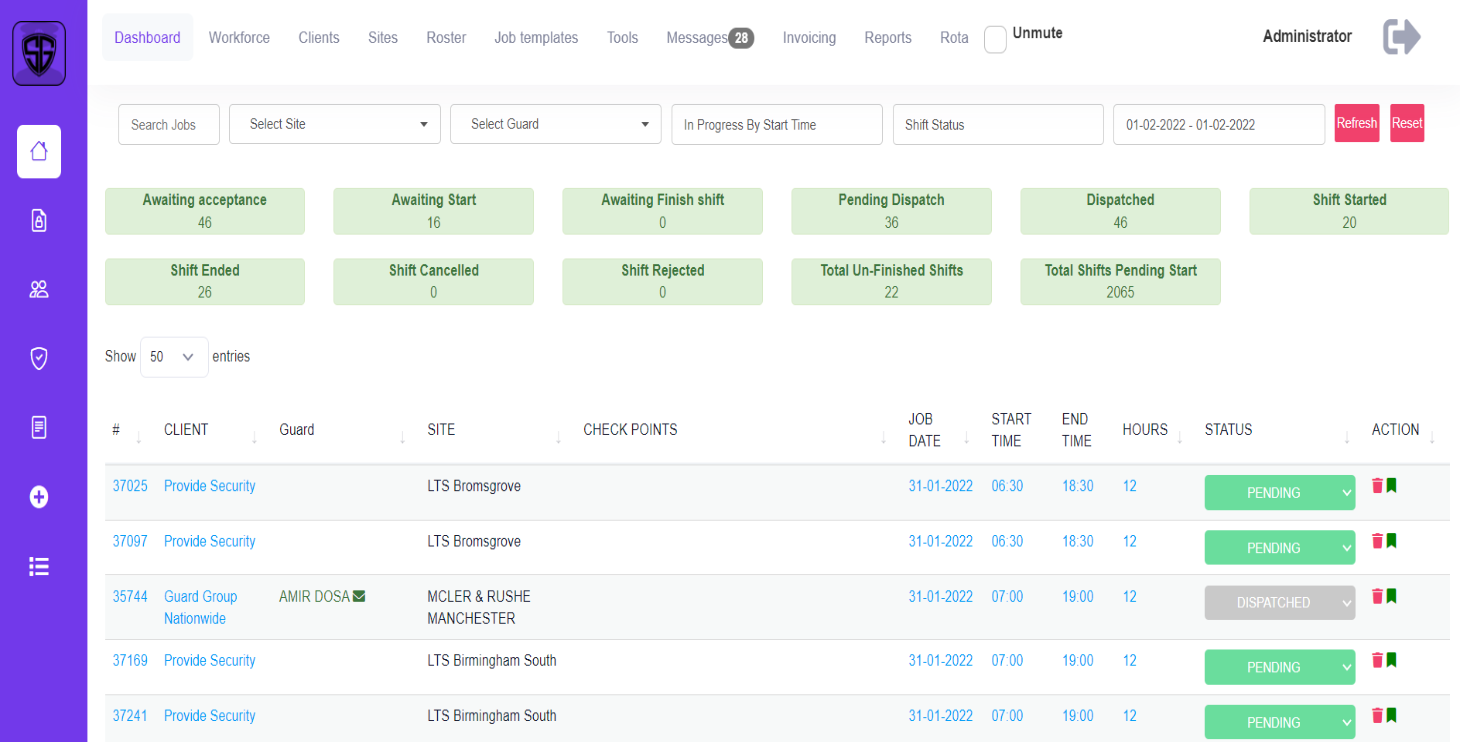
Task: Click the Search Jobs field
Action: 169,125
